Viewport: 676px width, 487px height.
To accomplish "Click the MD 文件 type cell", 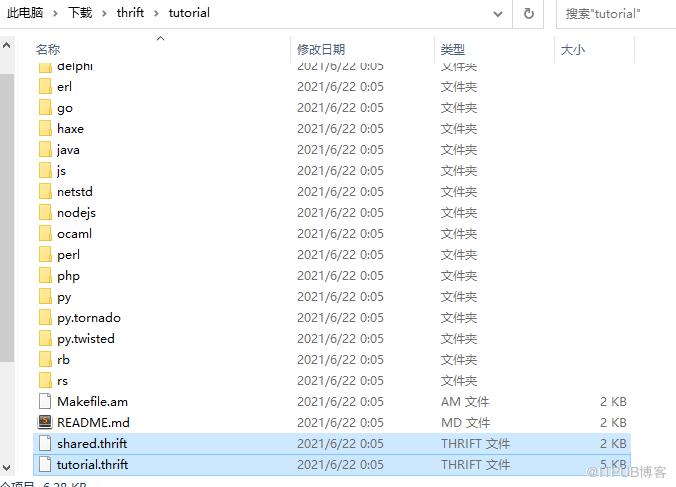I will coord(465,422).
